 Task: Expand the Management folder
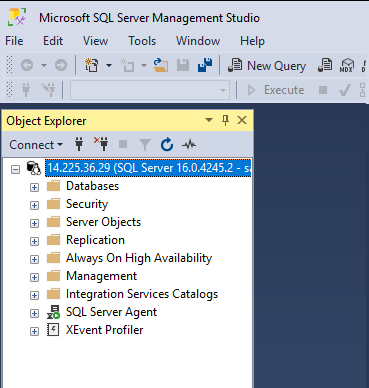[34, 277]
